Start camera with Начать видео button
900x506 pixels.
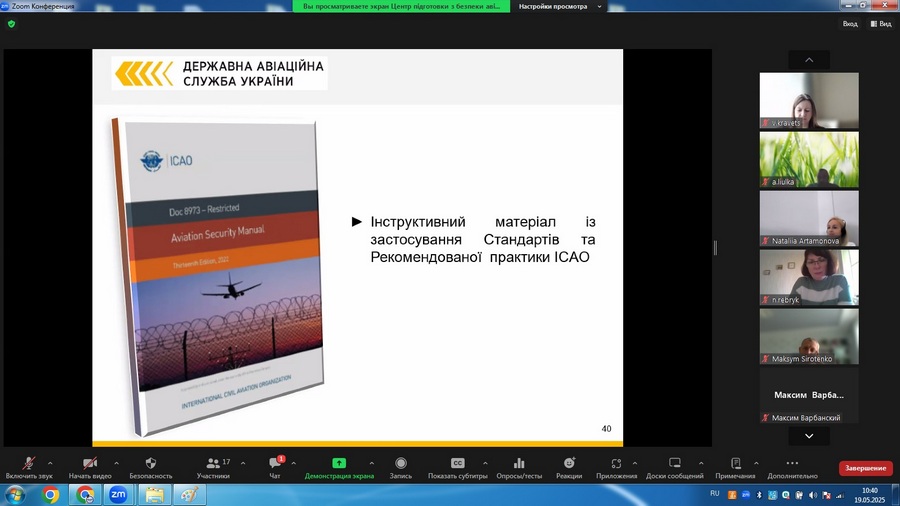coord(89,465)
